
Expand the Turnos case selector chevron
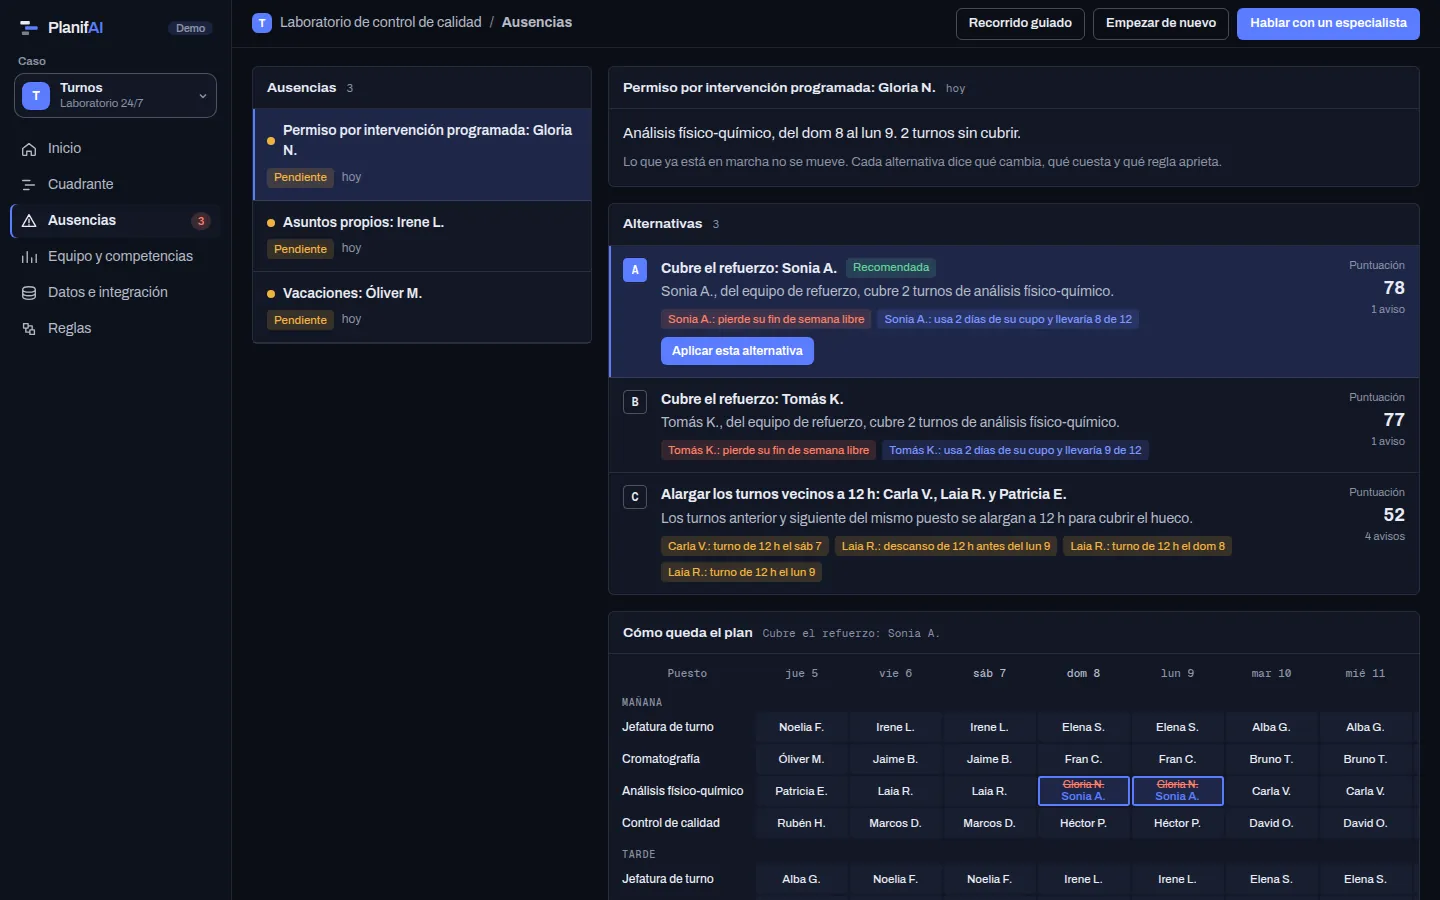(203, 96)
